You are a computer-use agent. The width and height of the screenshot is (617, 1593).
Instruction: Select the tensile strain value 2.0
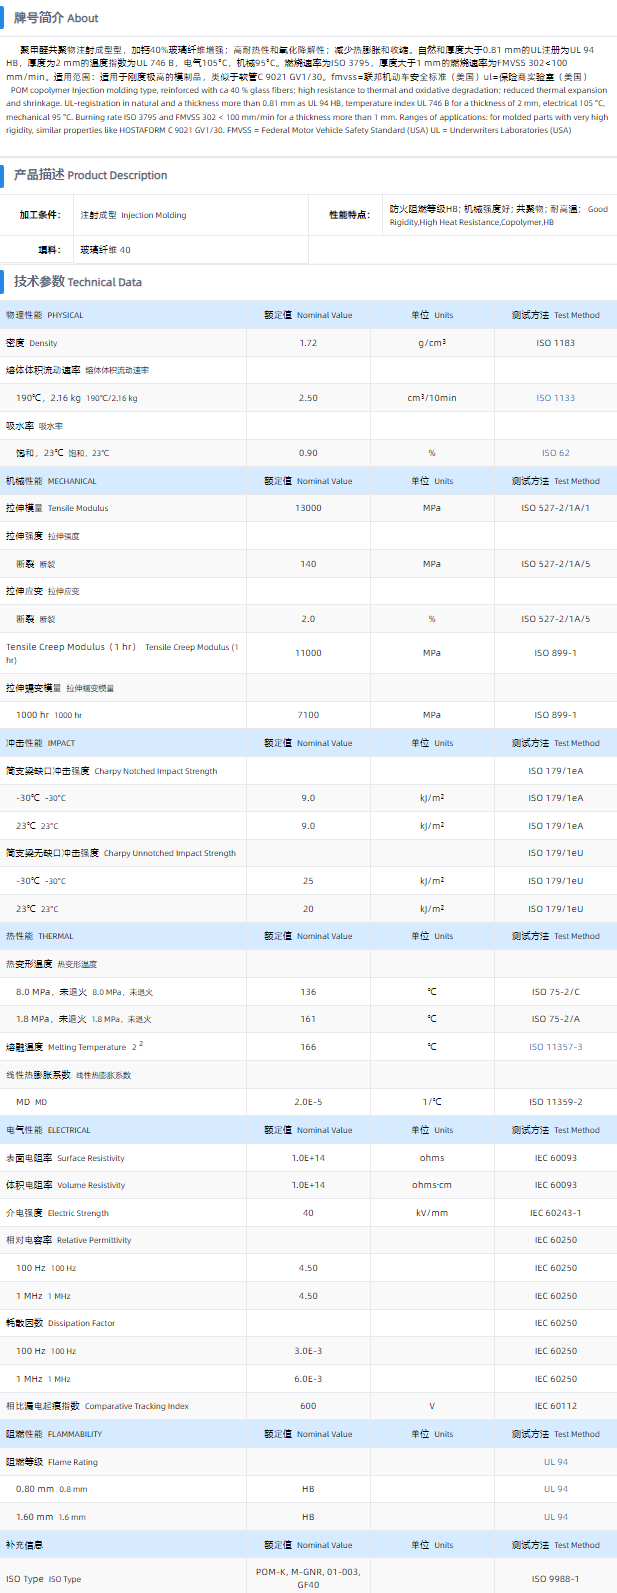[308, 619]
